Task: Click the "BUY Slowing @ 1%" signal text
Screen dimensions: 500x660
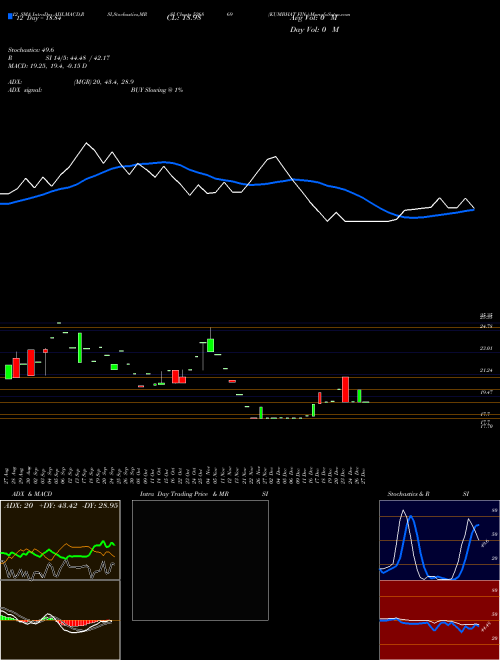Action: [x=157, y=90]
